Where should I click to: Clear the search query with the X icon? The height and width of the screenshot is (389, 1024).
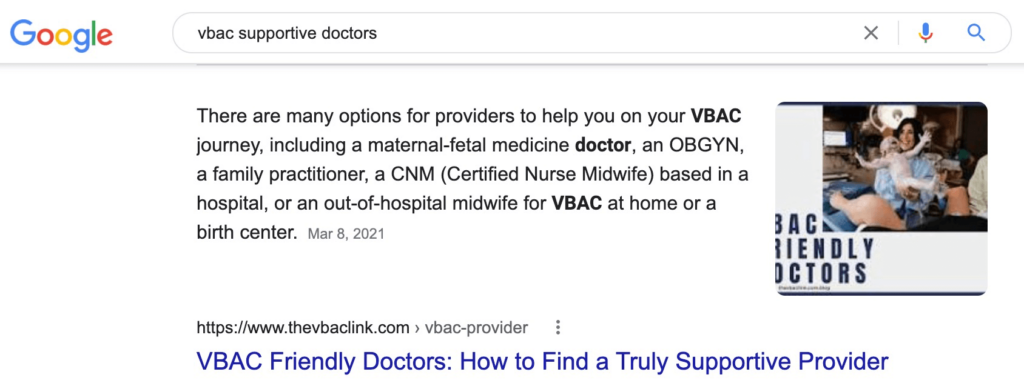coord(871,33)
